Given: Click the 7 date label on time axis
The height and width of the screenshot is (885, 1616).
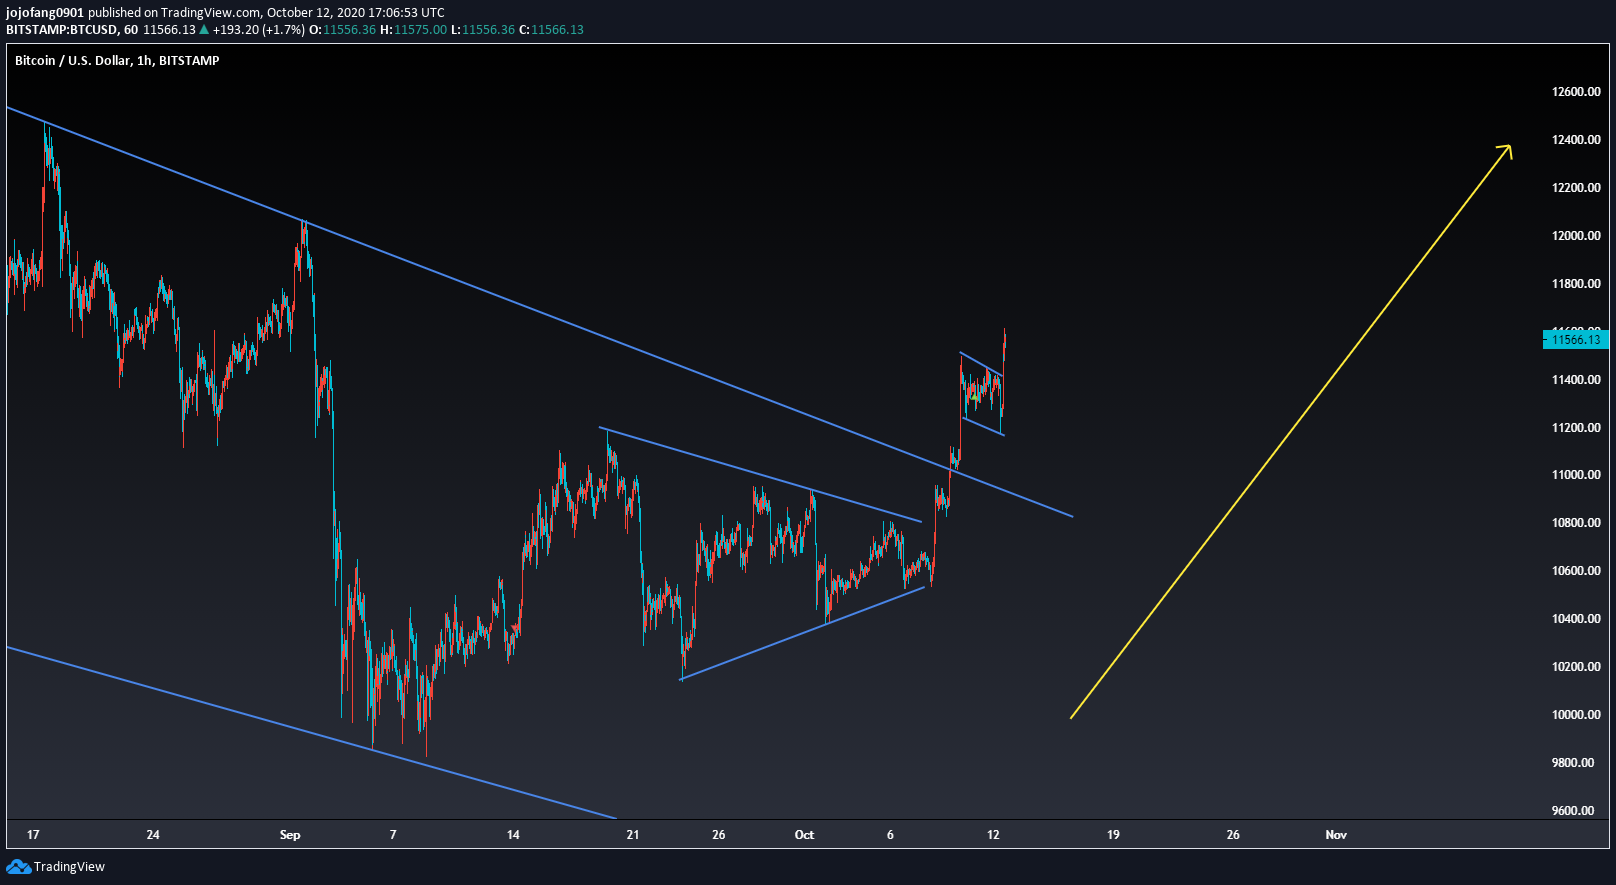Looking at the screenshot, I should 393,835.
